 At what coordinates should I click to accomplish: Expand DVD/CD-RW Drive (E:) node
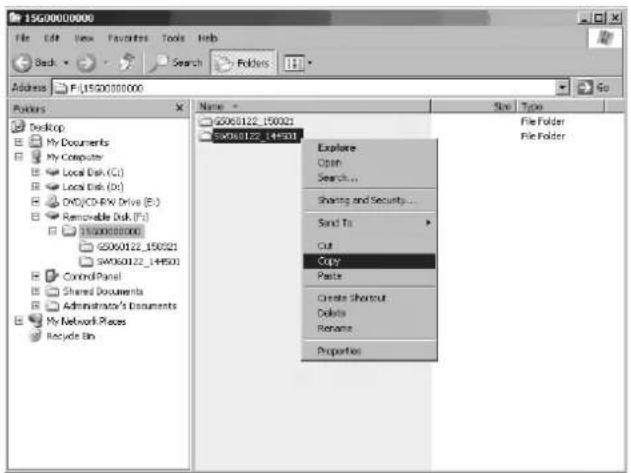point(36,201)
